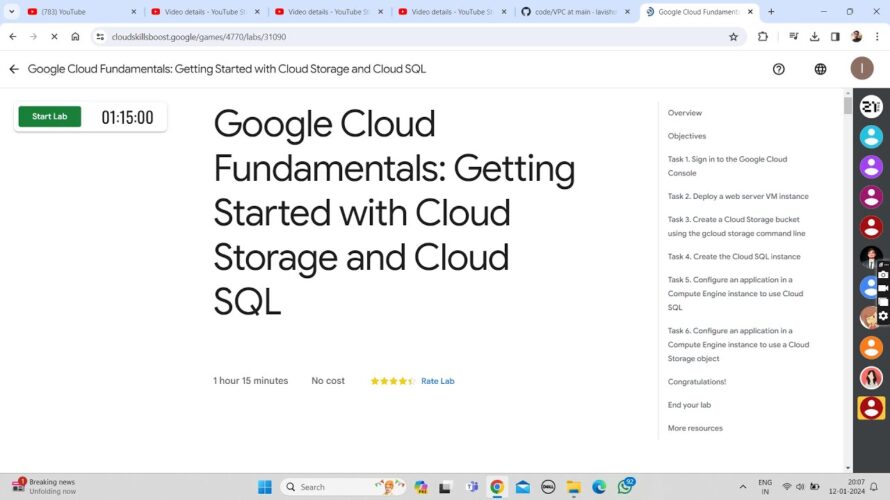Viewport: 890px width, 500px height.
Task: Open Task 2 Deploy a web server VM instance
Action: point(738,196)
